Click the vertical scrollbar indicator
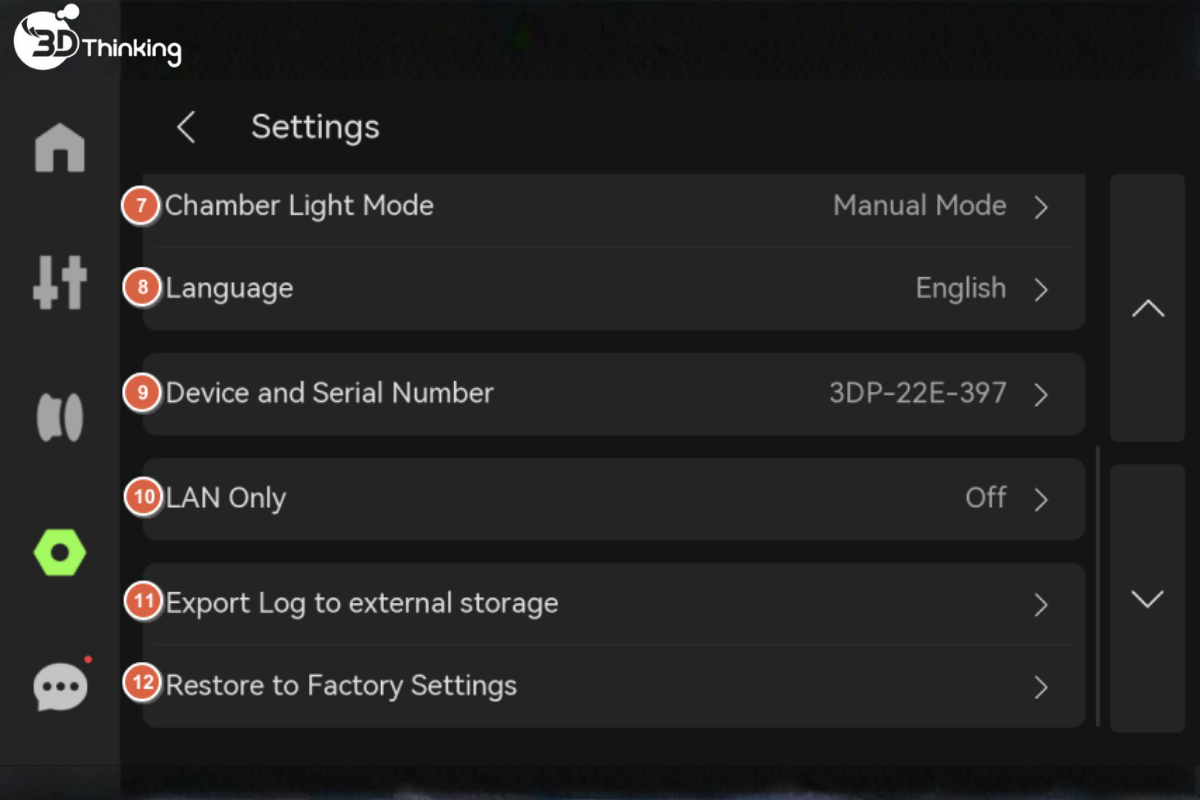This screenshot has height=800, width=1200. tap(1098, 586)
